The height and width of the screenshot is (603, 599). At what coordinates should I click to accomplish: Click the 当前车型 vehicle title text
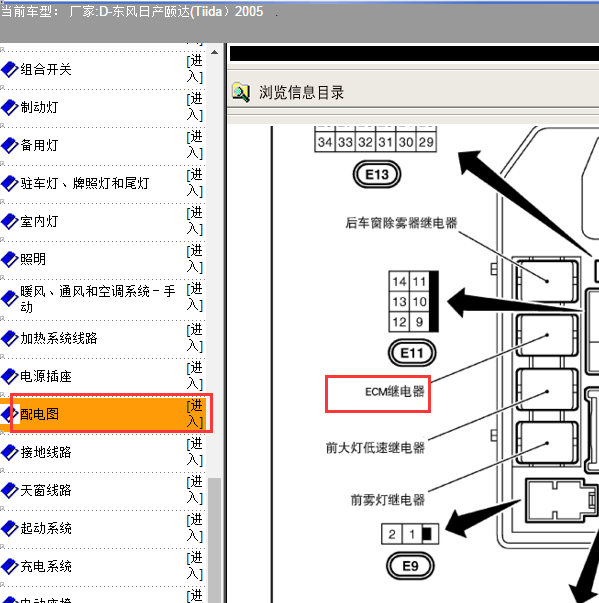[132, 12]
